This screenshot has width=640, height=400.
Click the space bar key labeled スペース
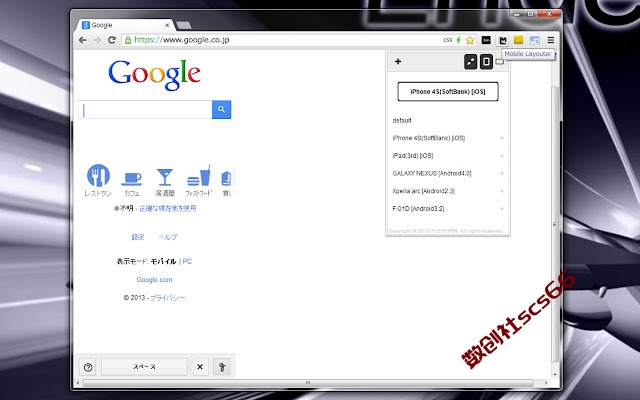tap(144, 367)
